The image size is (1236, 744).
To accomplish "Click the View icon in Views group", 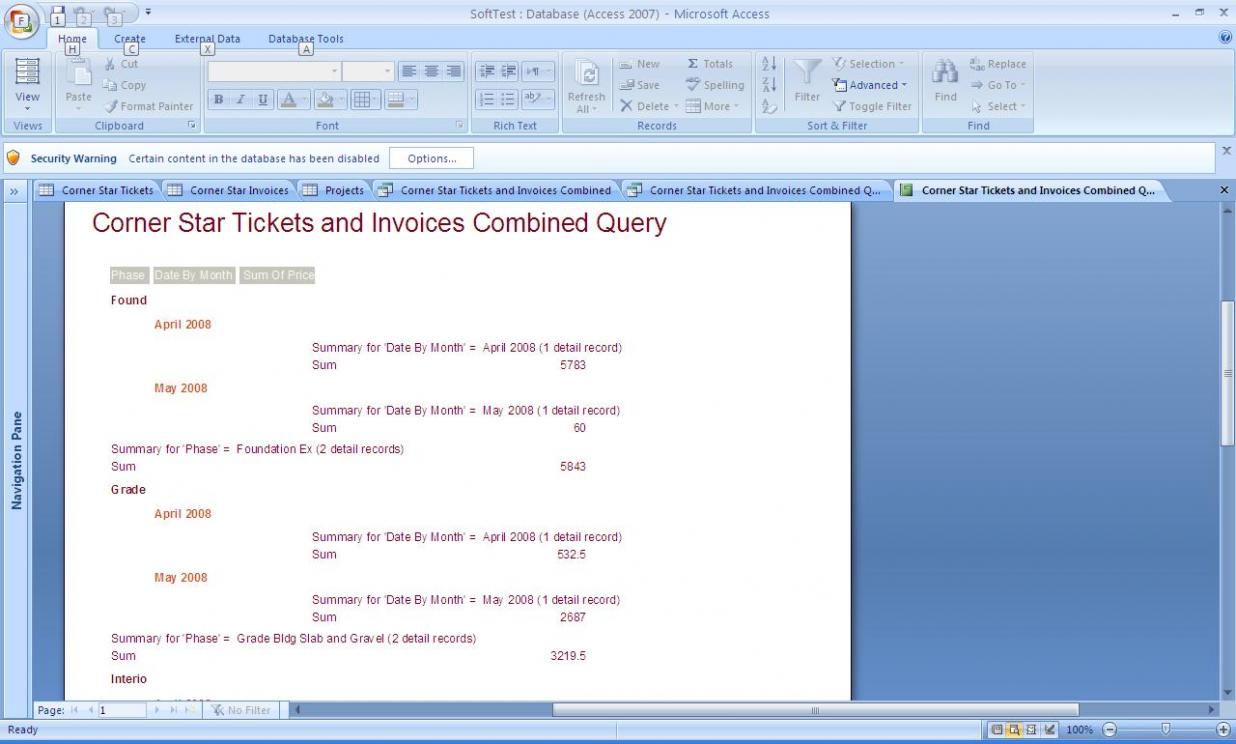I will click(27, 72).
